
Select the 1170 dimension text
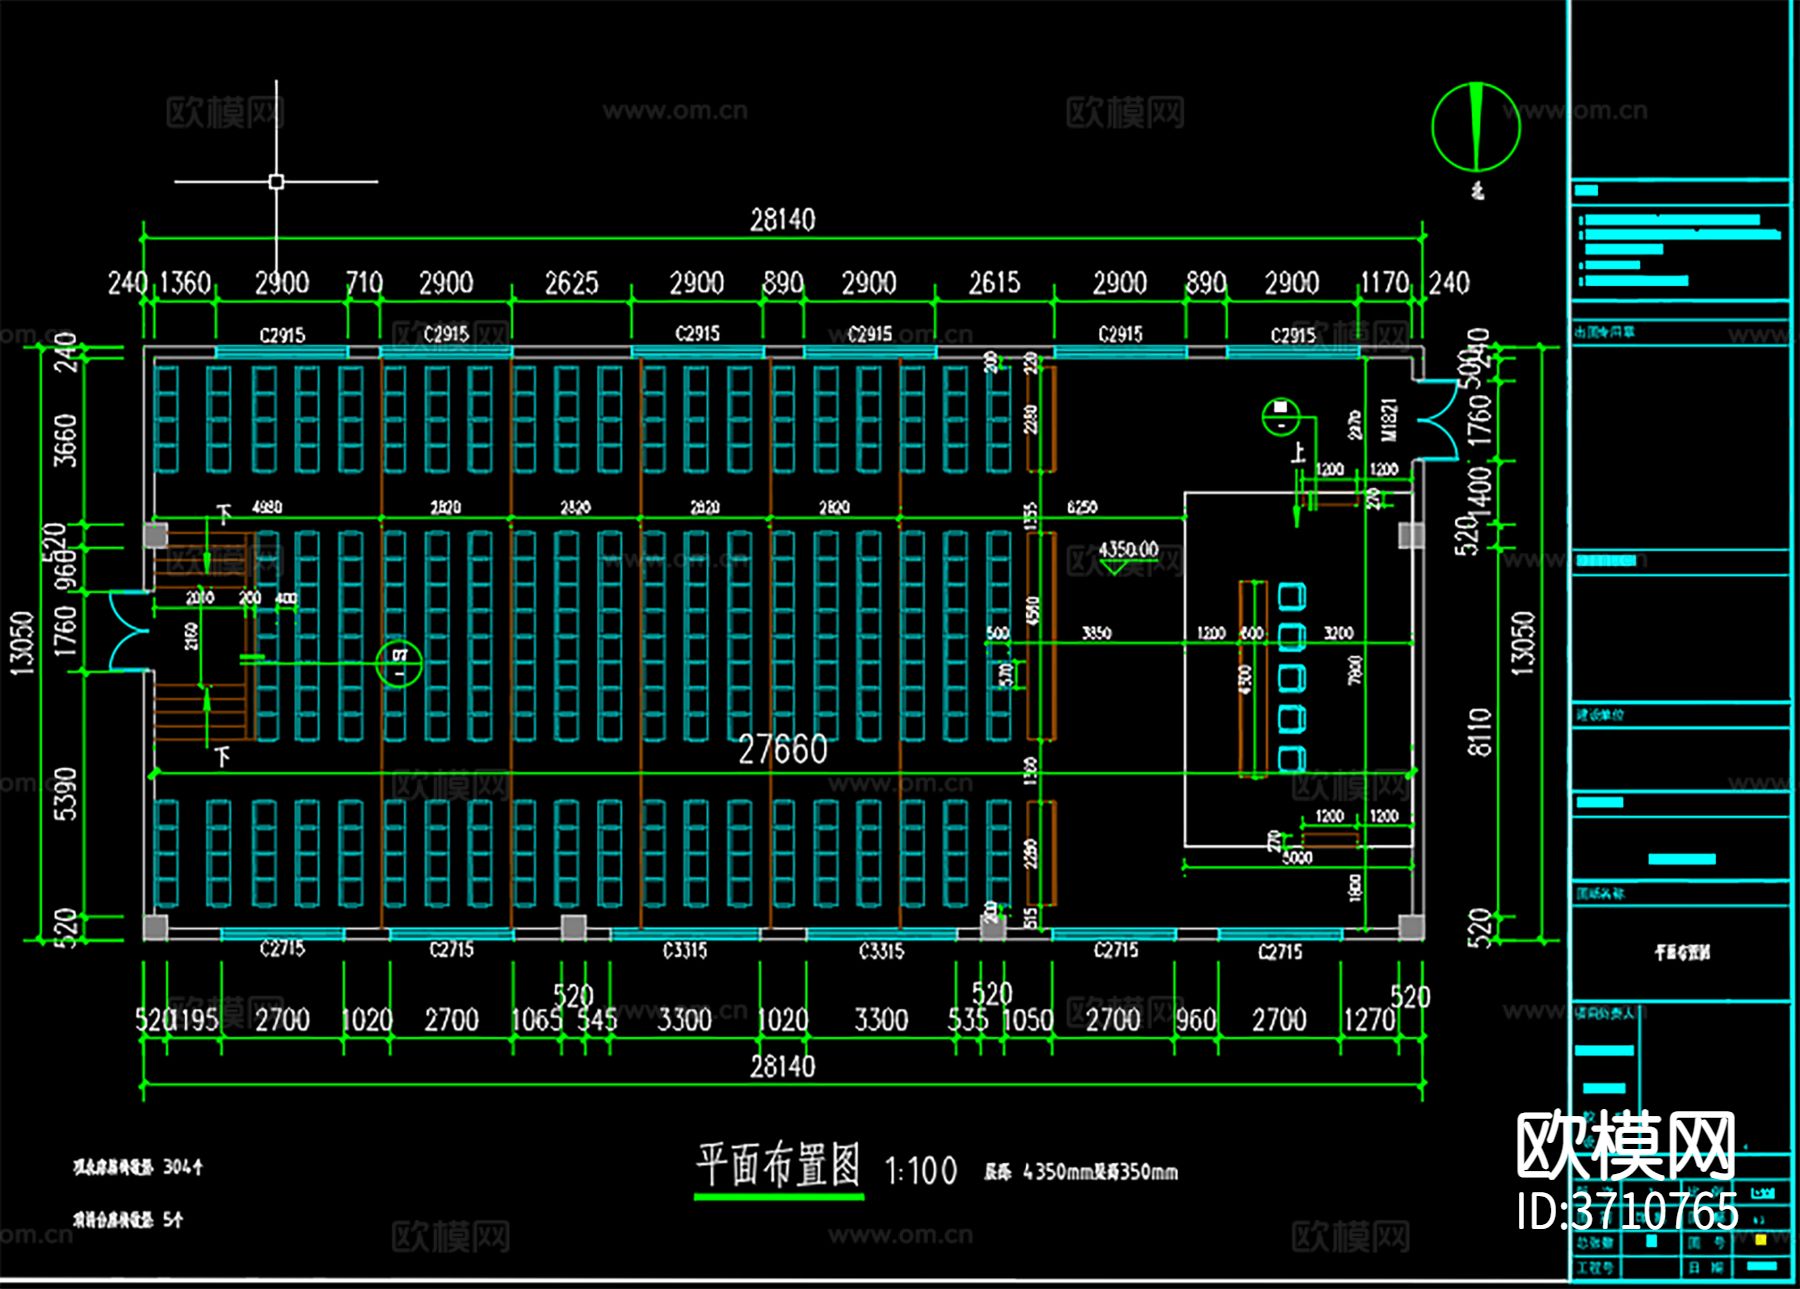(1384, 283)
